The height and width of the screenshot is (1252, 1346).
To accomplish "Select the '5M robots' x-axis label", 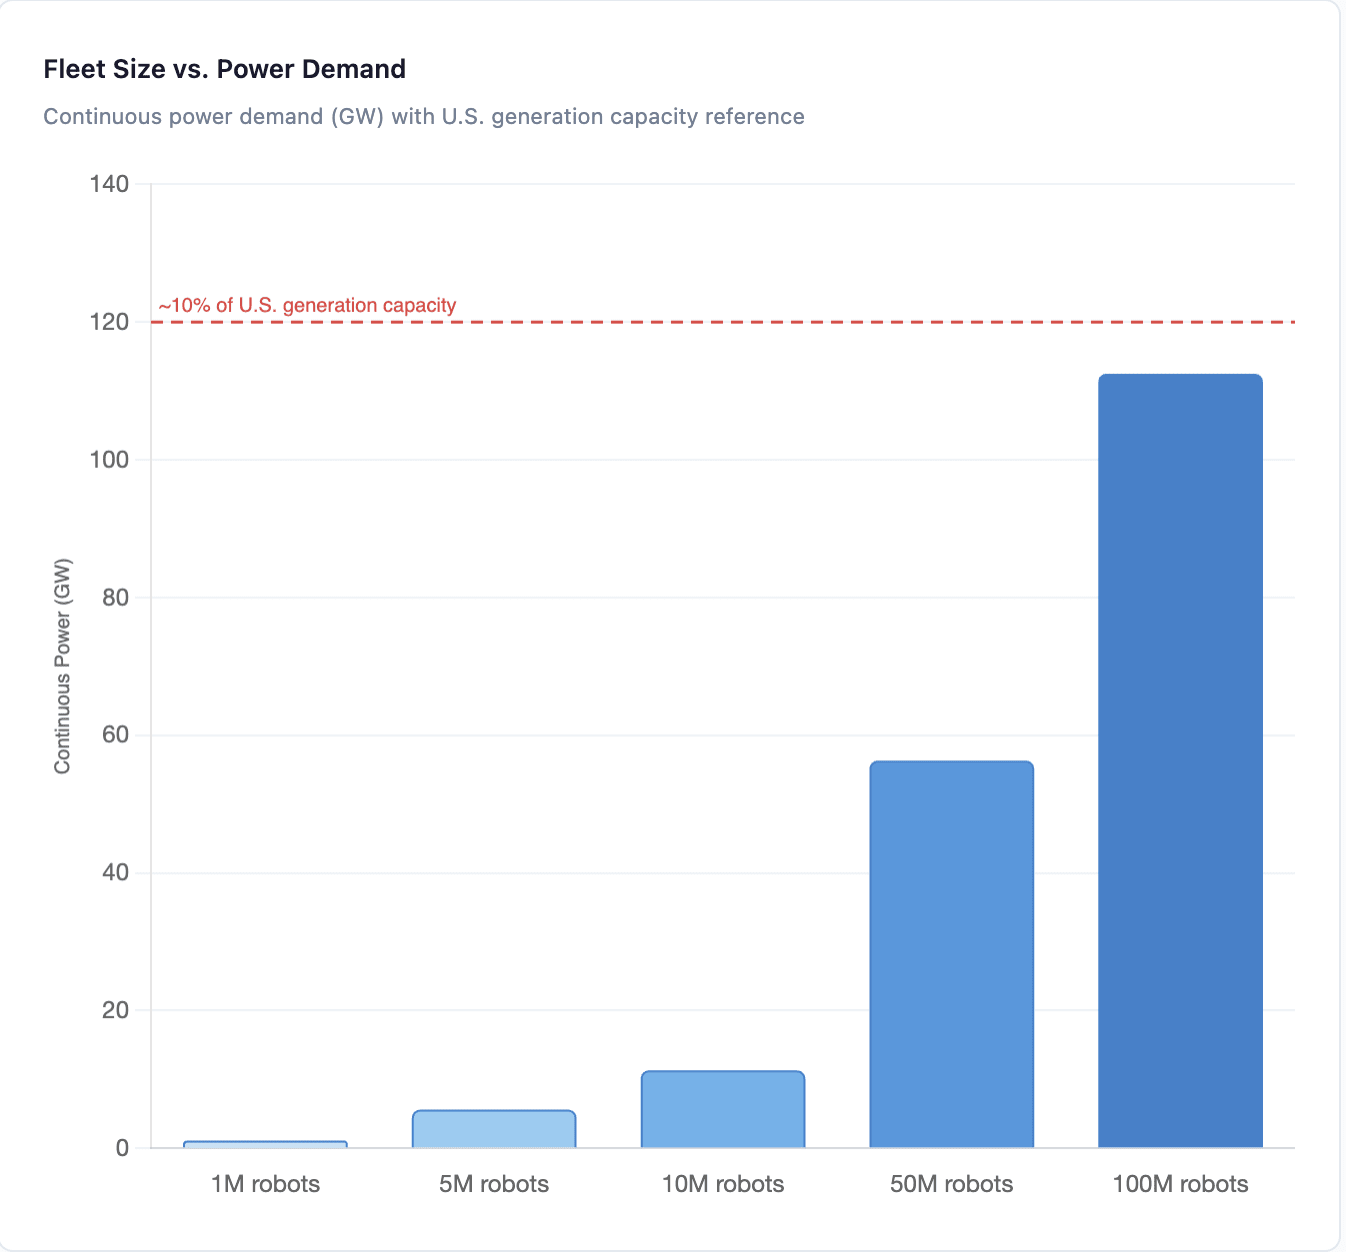I will pyautogui.click(x=494, y=1184).
